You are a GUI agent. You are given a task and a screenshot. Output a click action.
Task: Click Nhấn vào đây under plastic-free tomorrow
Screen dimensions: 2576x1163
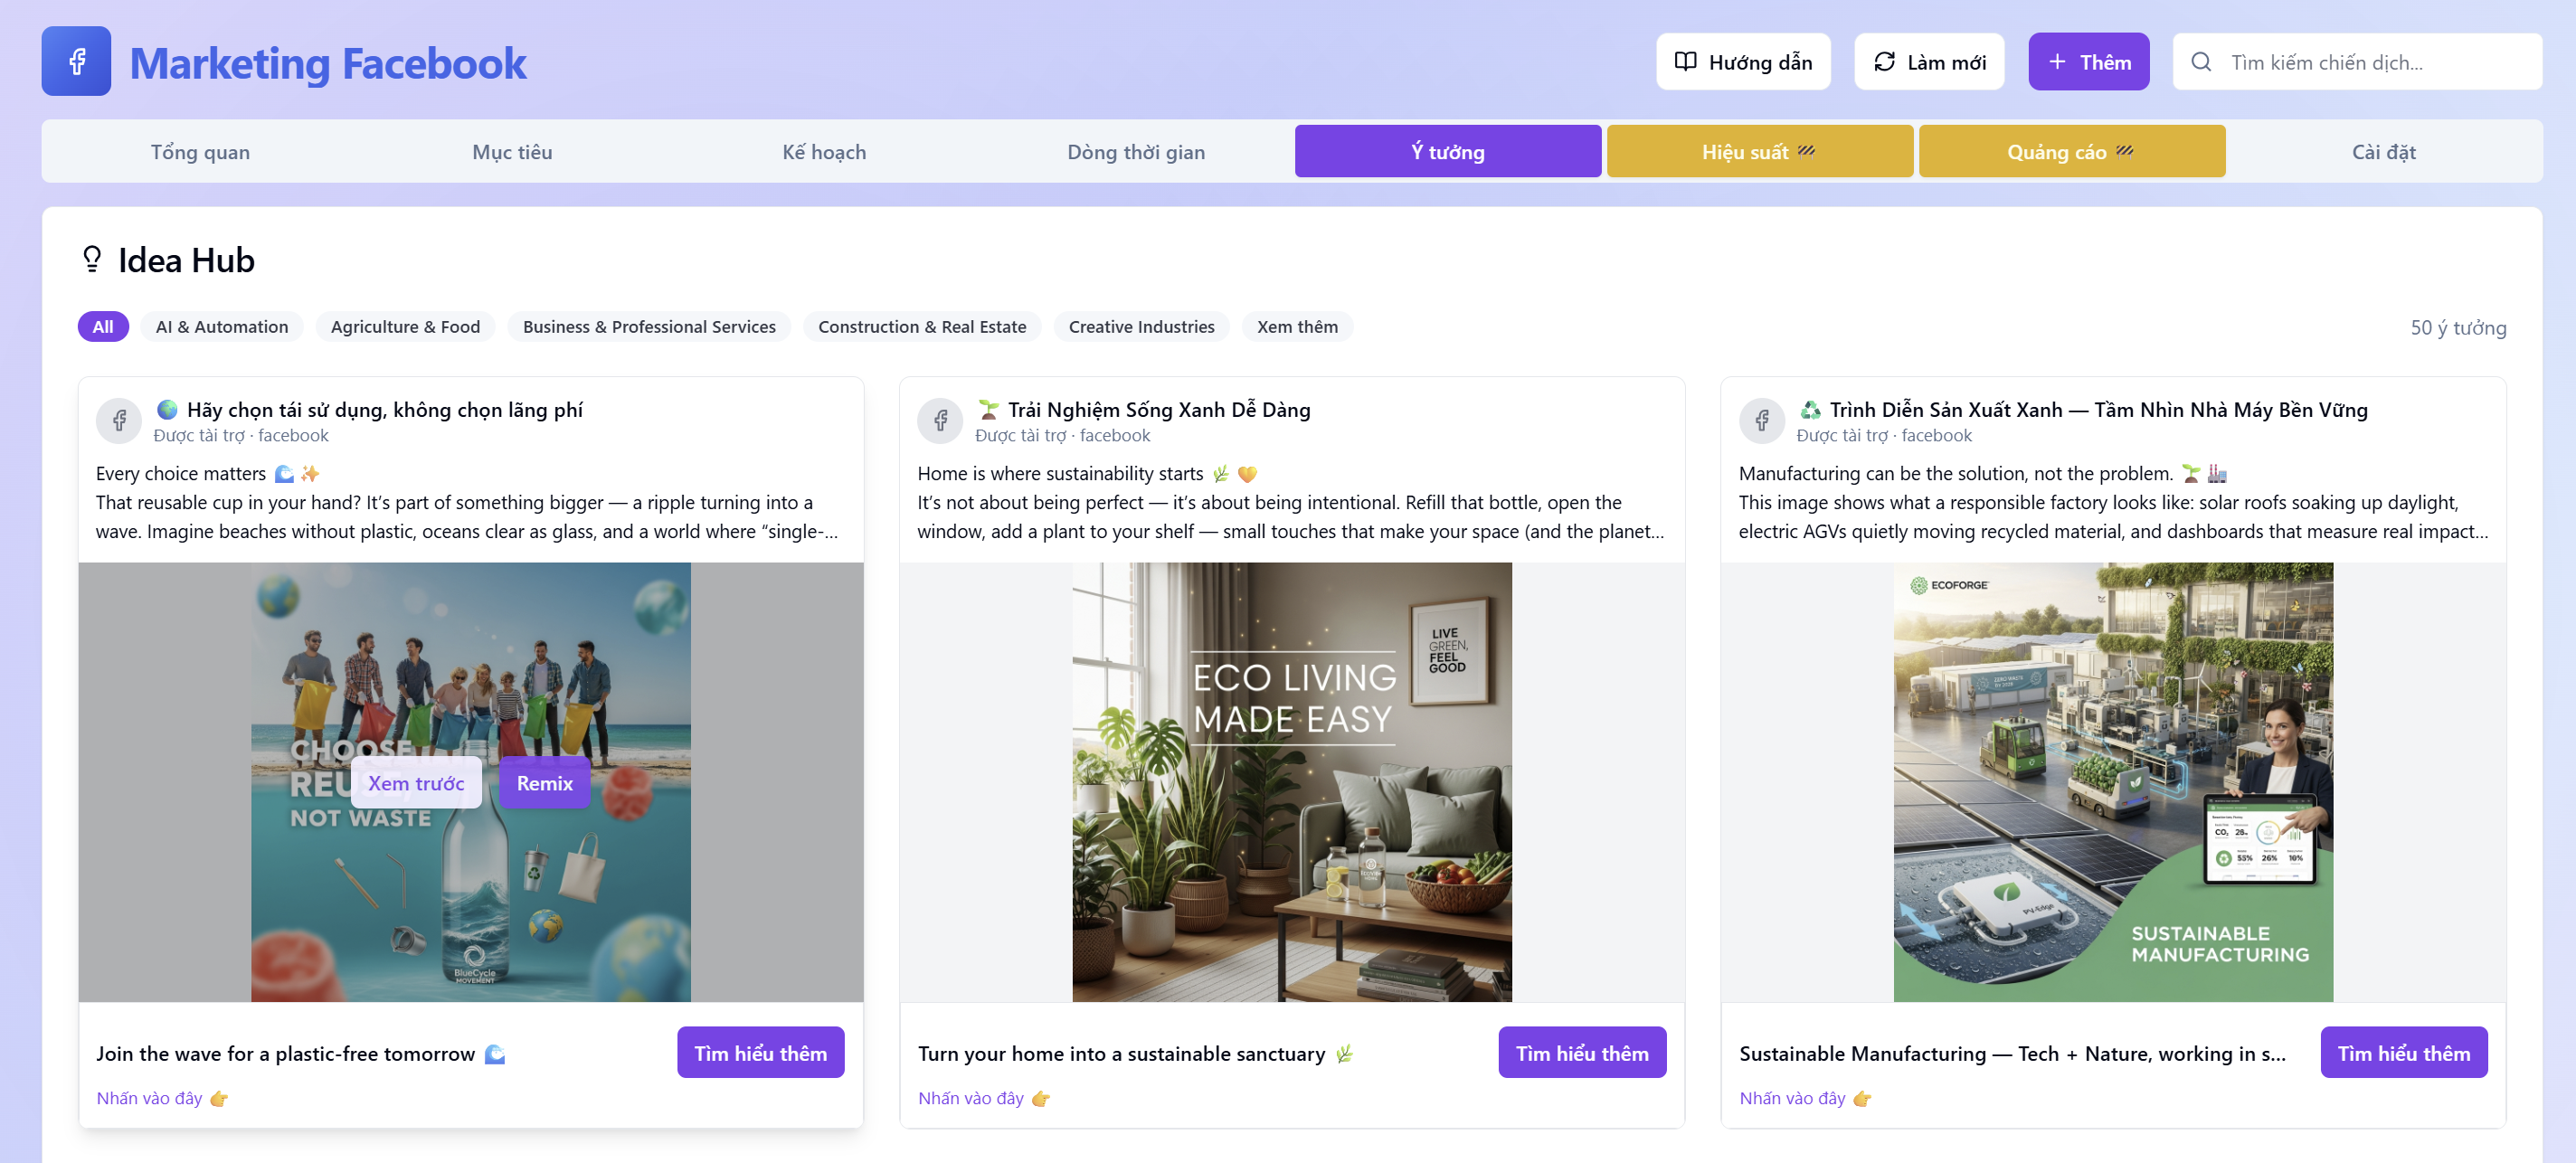[162, 1098]
